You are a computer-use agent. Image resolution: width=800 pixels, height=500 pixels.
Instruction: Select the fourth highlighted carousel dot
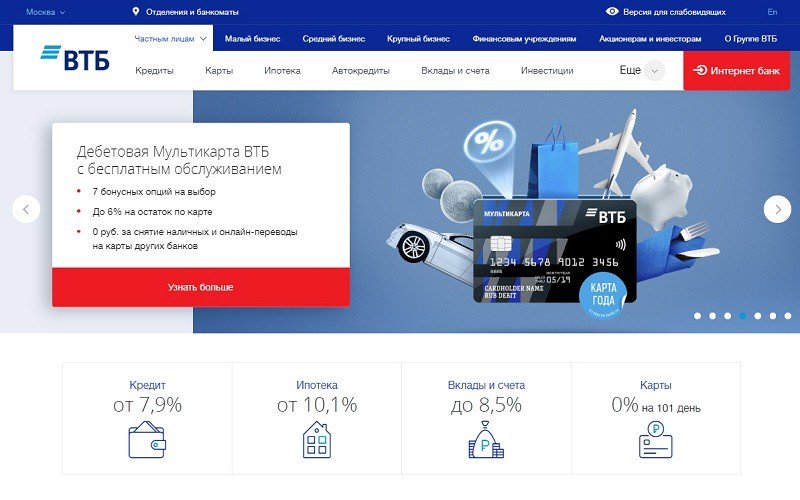point(743,316)
